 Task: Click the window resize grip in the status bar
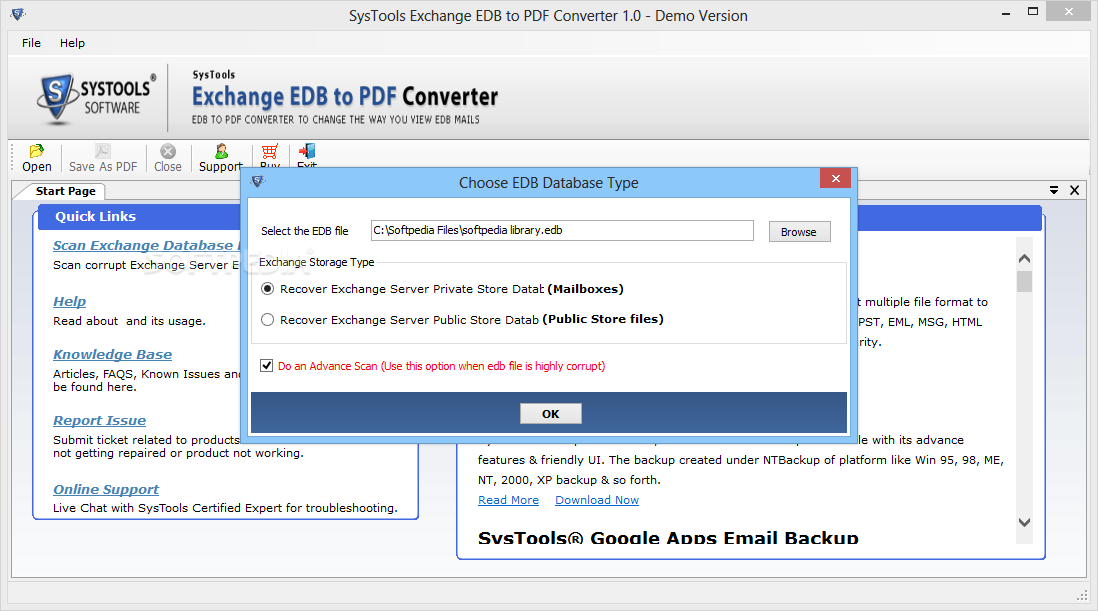1082,596
